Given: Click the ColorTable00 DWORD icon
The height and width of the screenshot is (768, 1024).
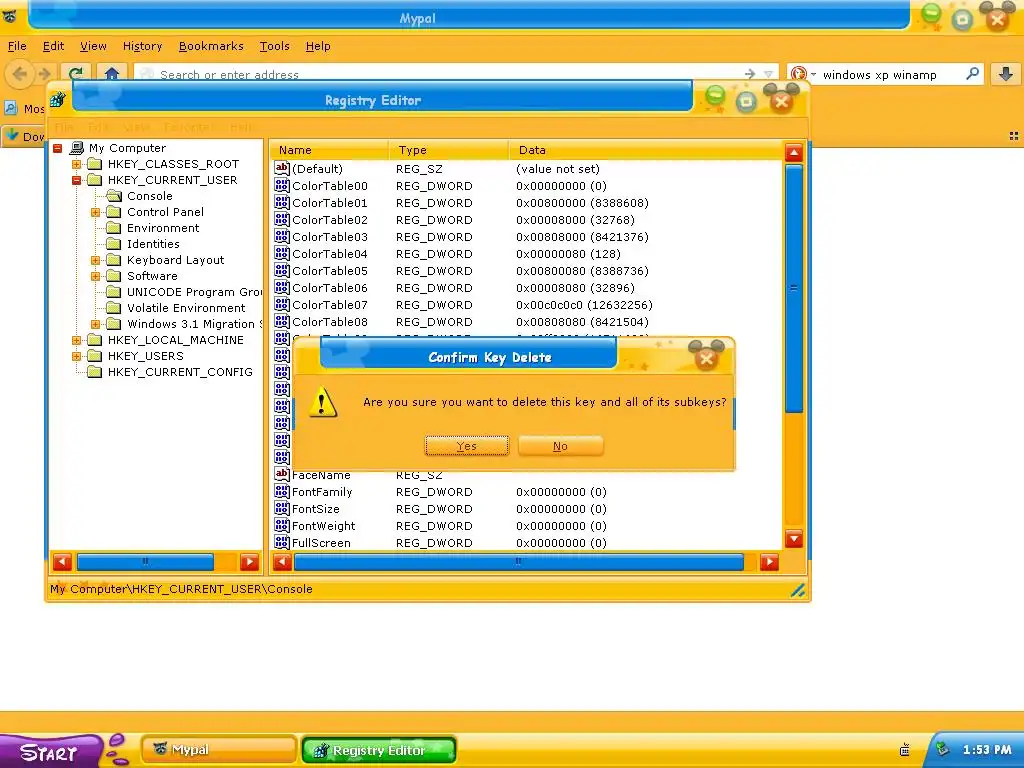Looking at the screenshot, I should click(x=281, y=185).
